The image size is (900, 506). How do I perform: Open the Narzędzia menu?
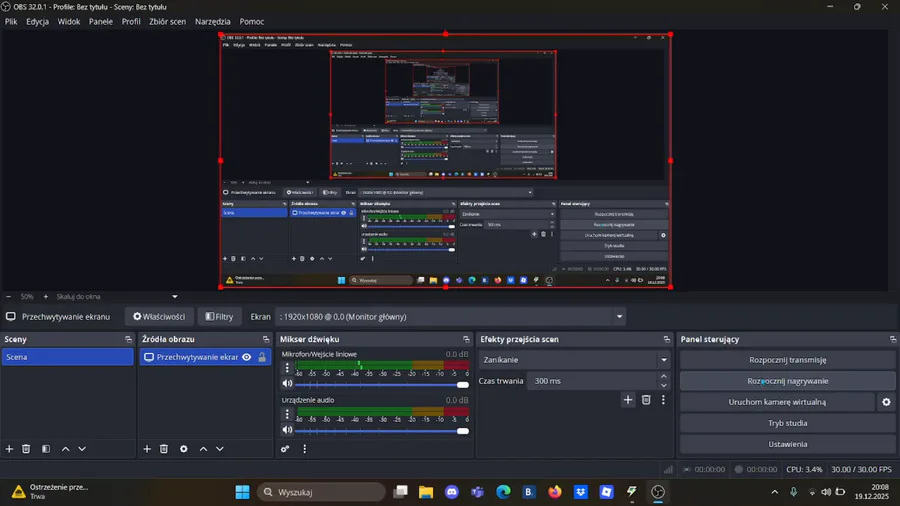click(x=212, y=22)
